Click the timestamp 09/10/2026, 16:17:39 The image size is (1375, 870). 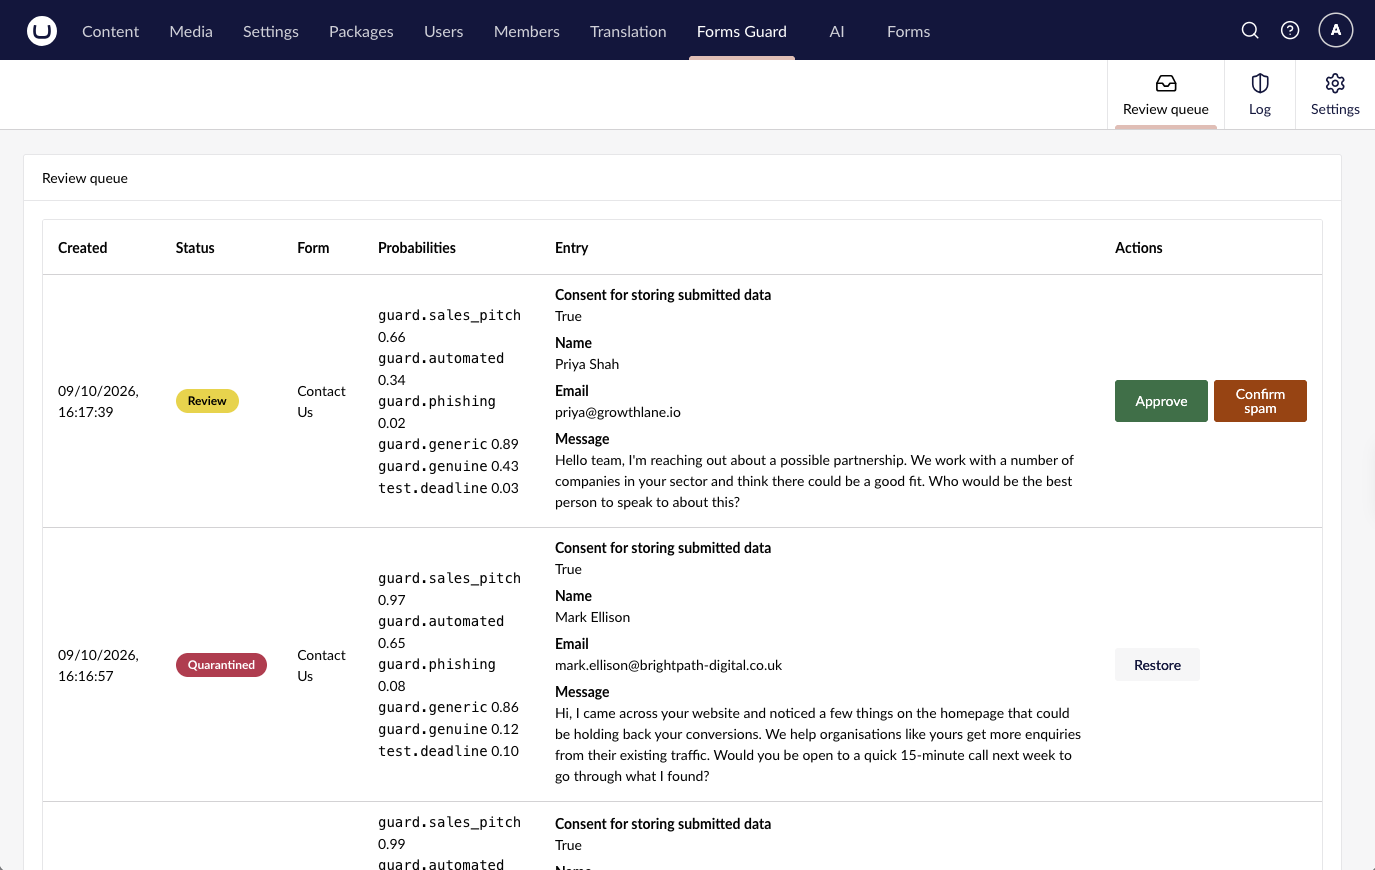(98, 401)
